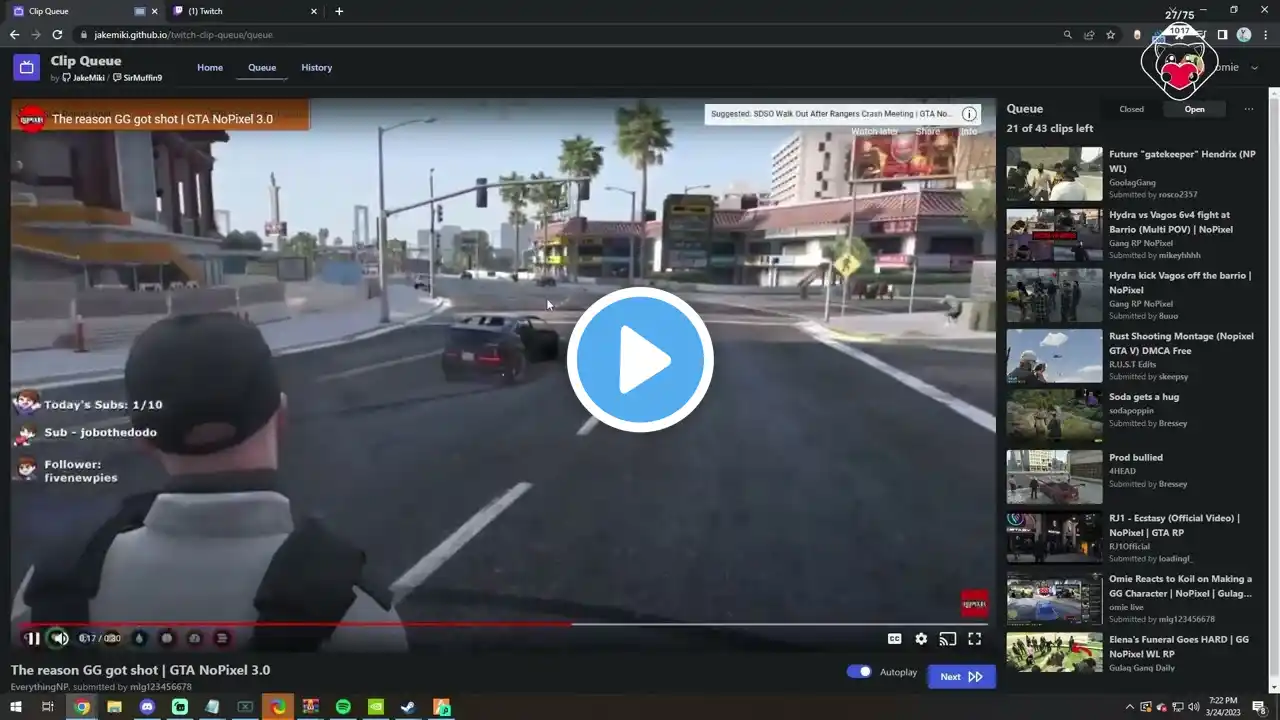The width and height of the screenshot is (1280, 720).
Task: Close the Twitch browser tab
Action: coord(314,11)
